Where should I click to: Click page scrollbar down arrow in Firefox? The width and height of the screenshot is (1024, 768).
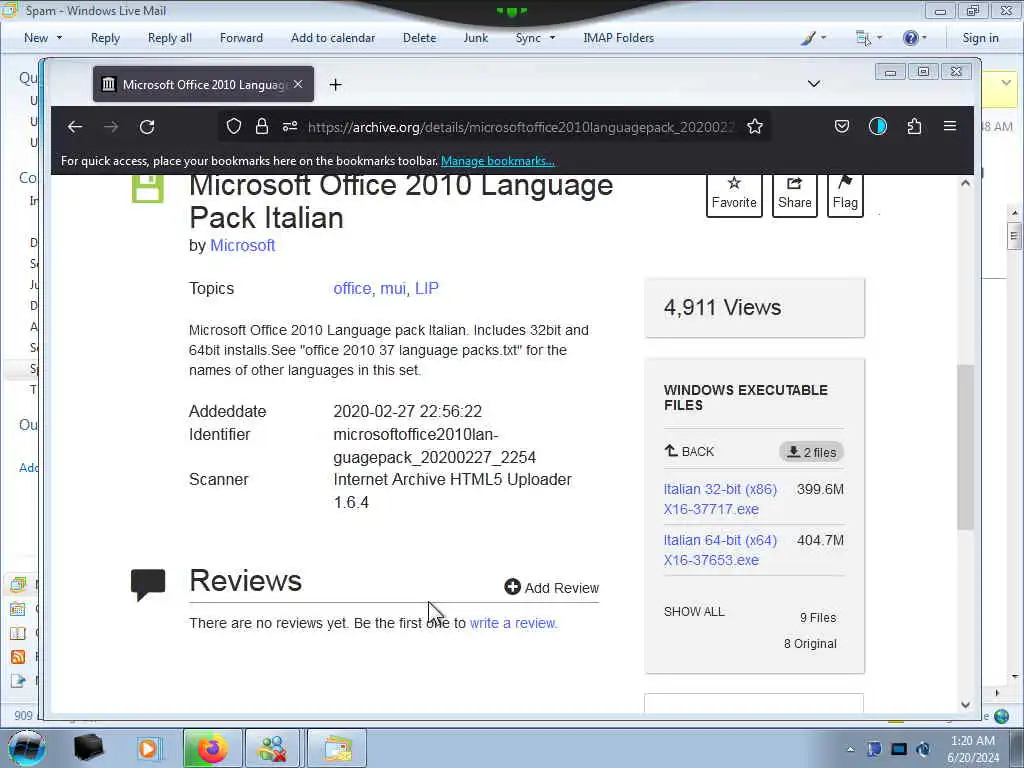[966, 705]
